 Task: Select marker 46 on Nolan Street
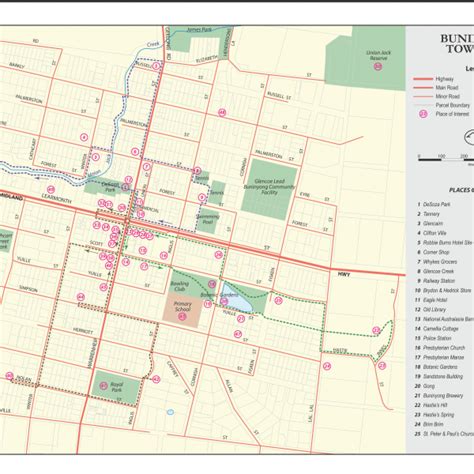click(x=9, y=376)
